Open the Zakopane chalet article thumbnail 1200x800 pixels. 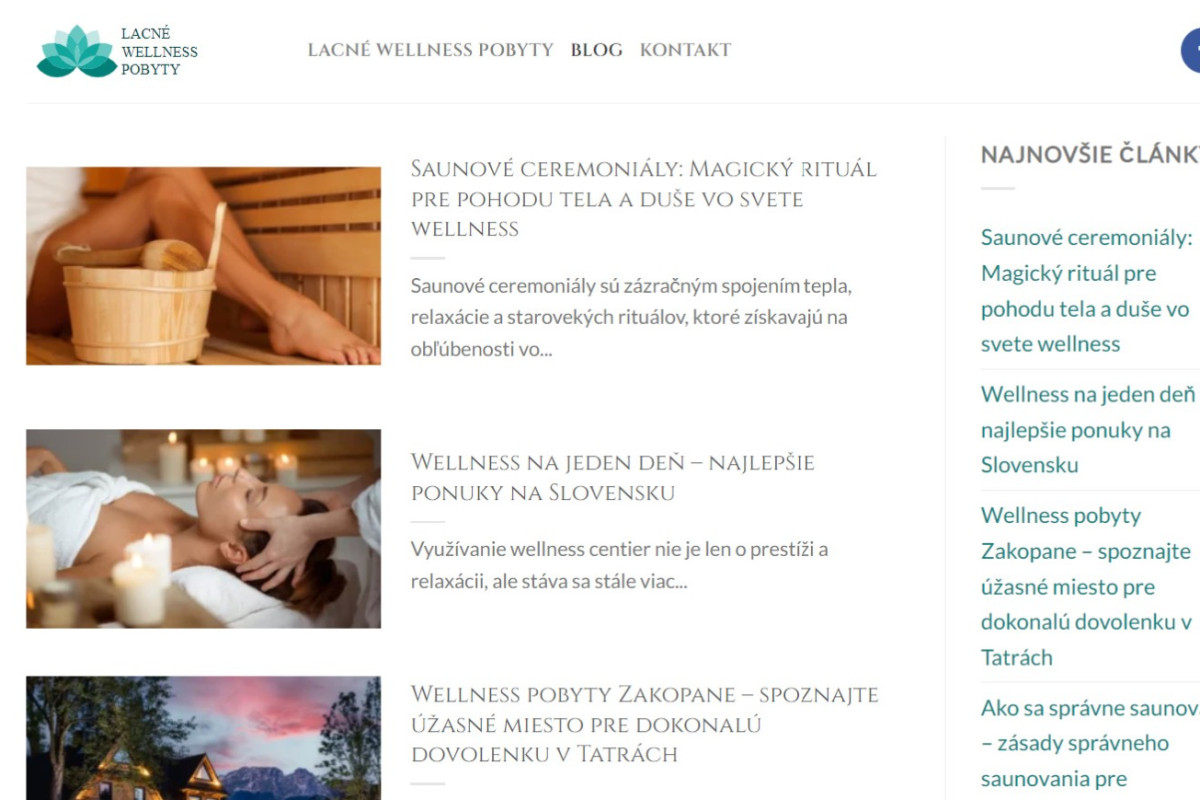pos(204,738)
